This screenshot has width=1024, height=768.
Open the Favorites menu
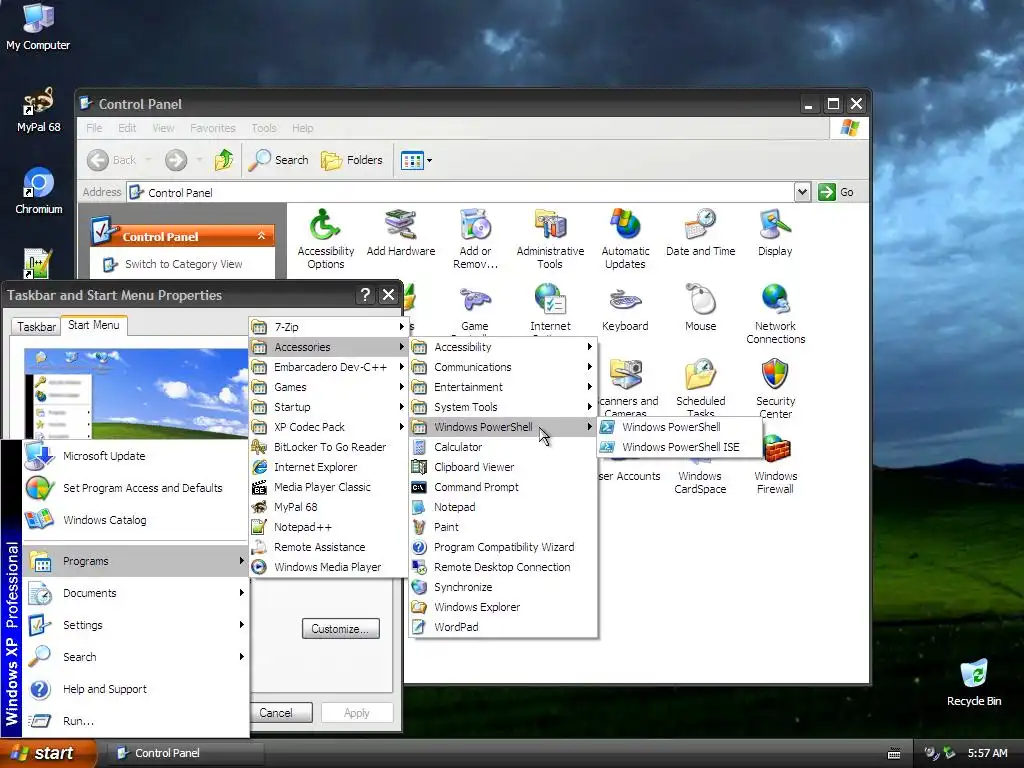click(212, 128)
